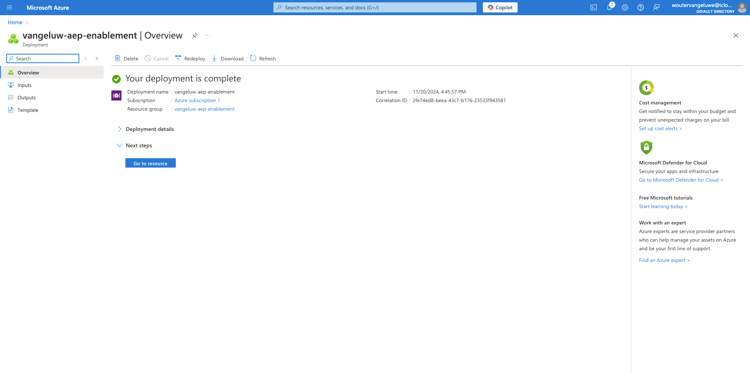Open the feedback icon in header
The width and height of the screenshot is (750, 373).
(656, 7)
